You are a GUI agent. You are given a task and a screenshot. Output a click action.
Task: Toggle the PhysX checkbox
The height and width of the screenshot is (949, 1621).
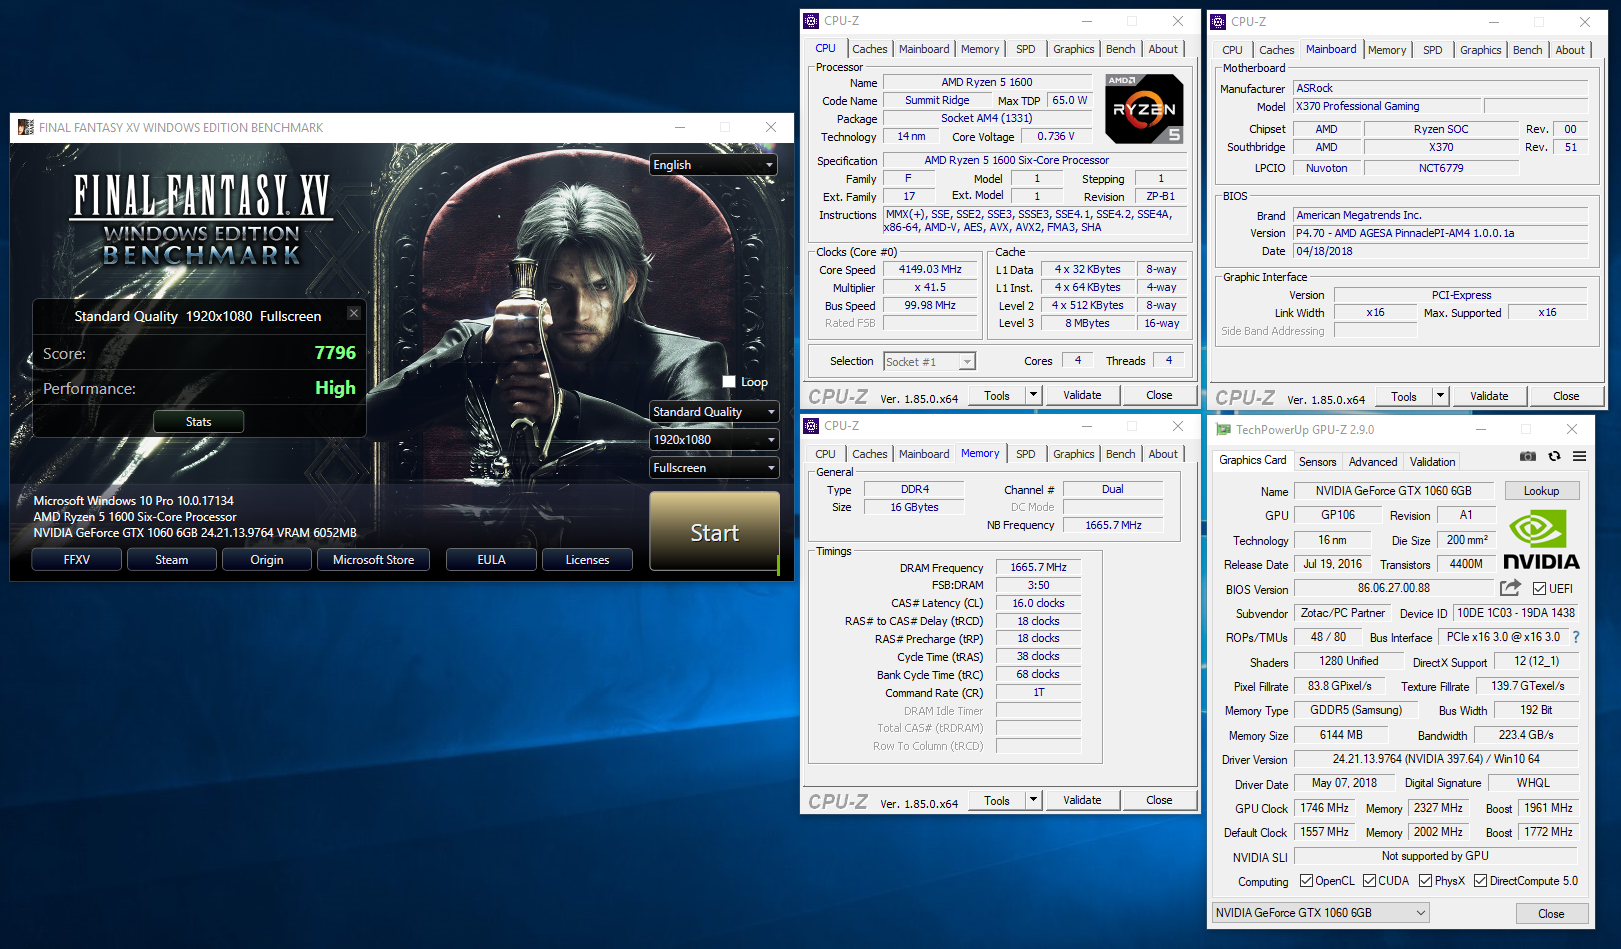1425,880
